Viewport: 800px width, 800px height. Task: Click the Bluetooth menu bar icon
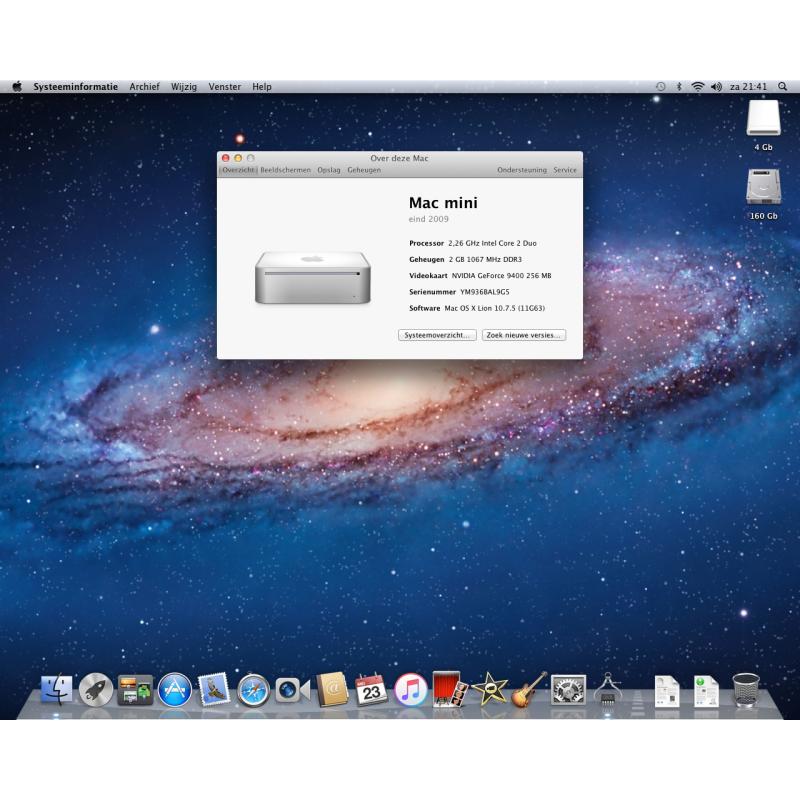(x=679, y=87)
